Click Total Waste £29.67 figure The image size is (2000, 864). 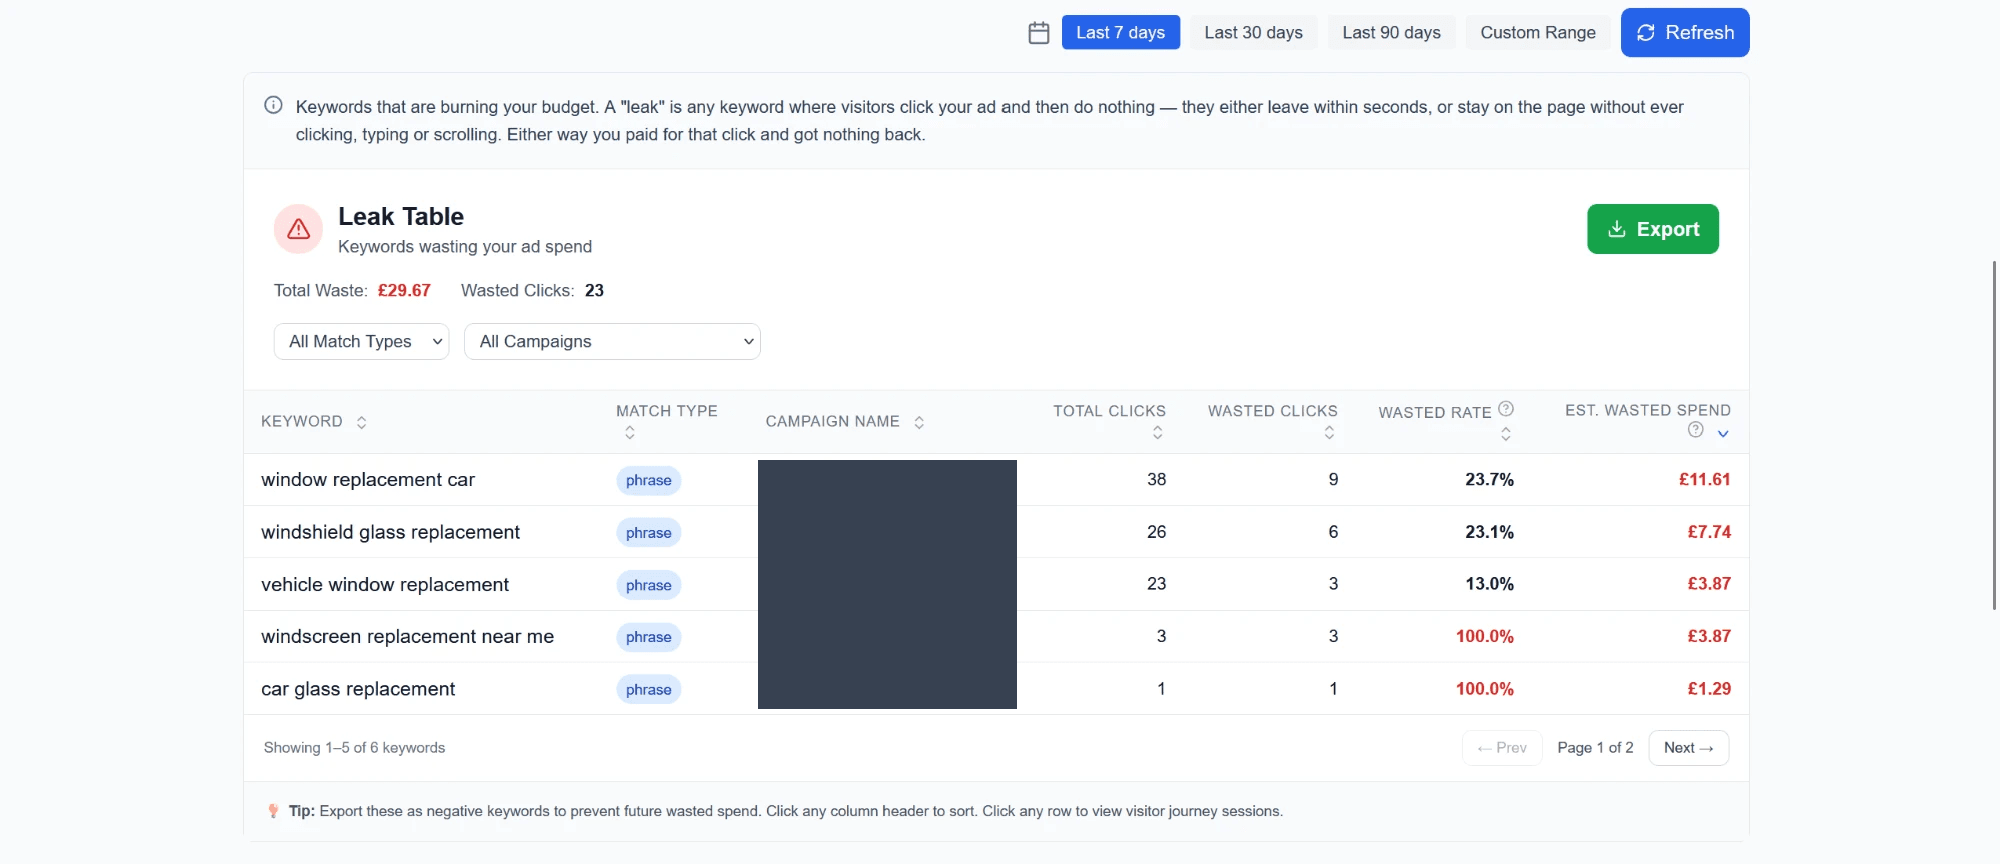[x=404, y=290]
